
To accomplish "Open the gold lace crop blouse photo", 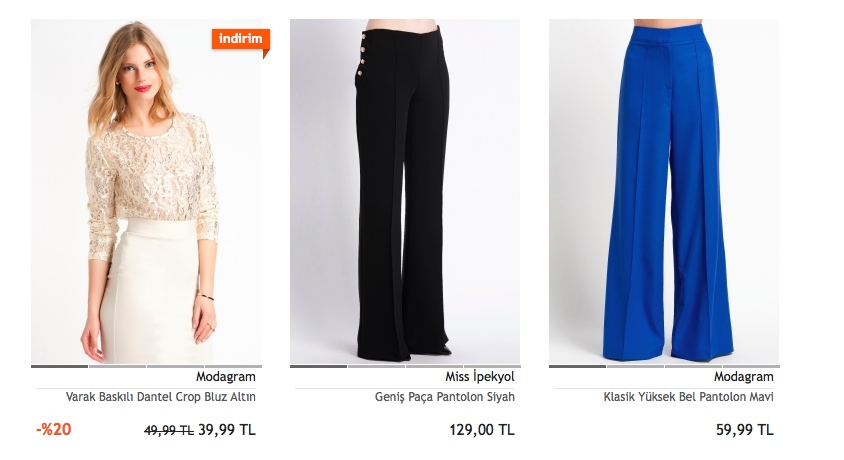I will click(146, 192).
